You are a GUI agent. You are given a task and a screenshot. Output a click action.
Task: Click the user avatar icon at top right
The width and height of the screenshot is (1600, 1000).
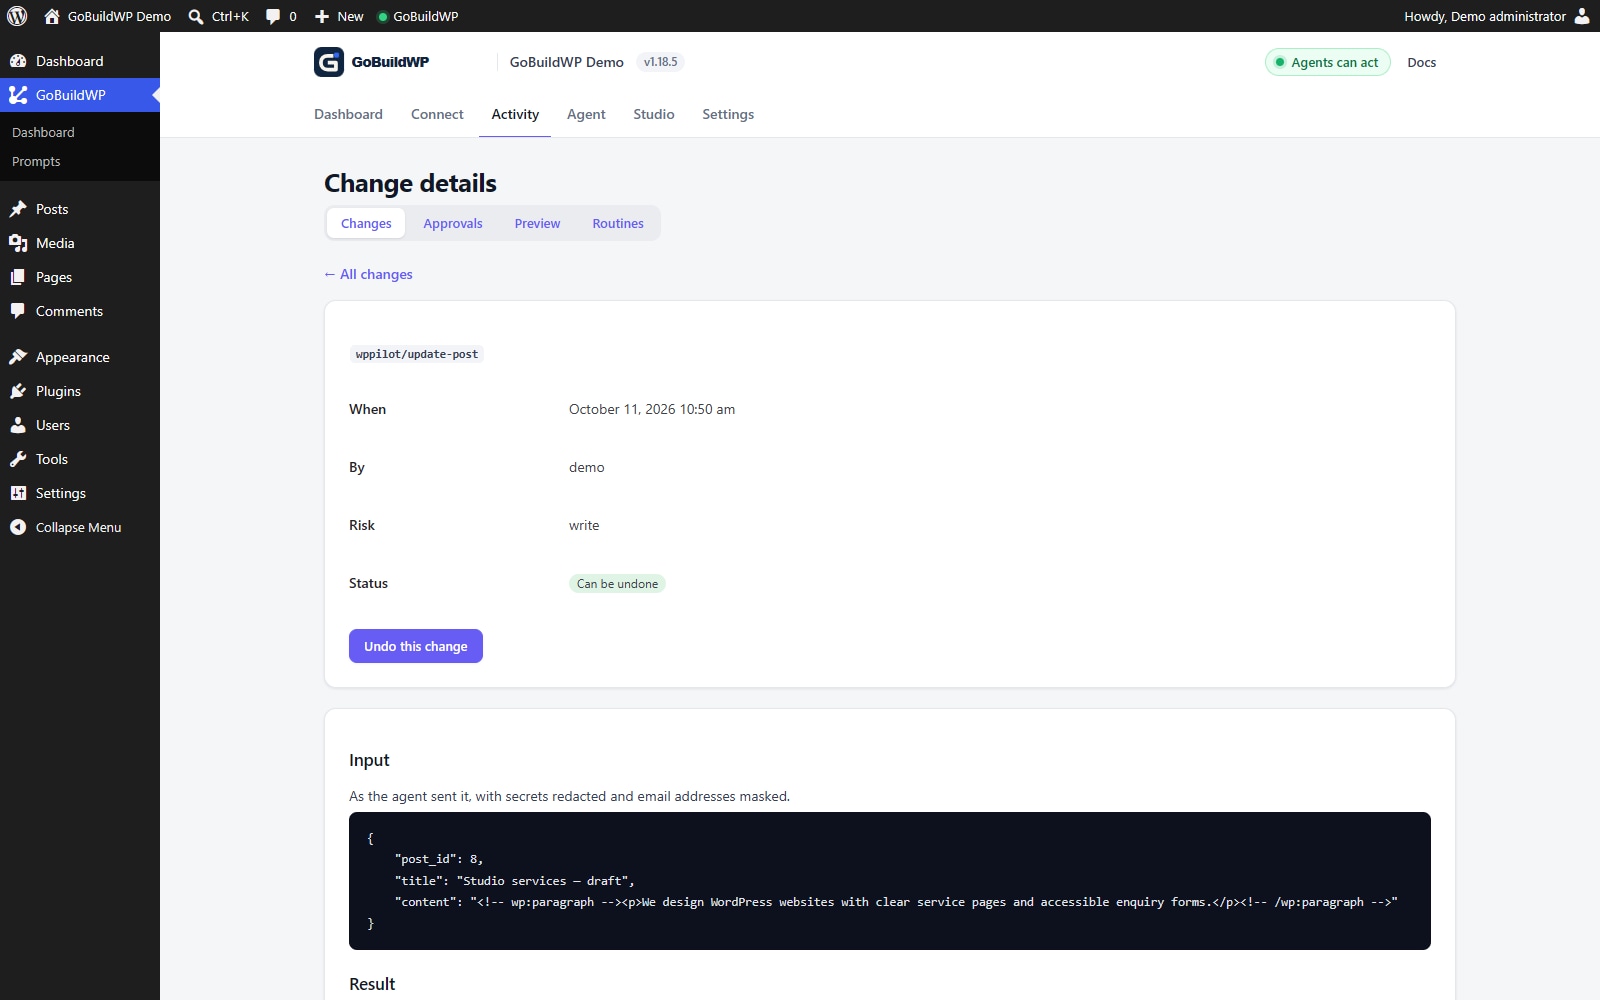pos(1582,16)
